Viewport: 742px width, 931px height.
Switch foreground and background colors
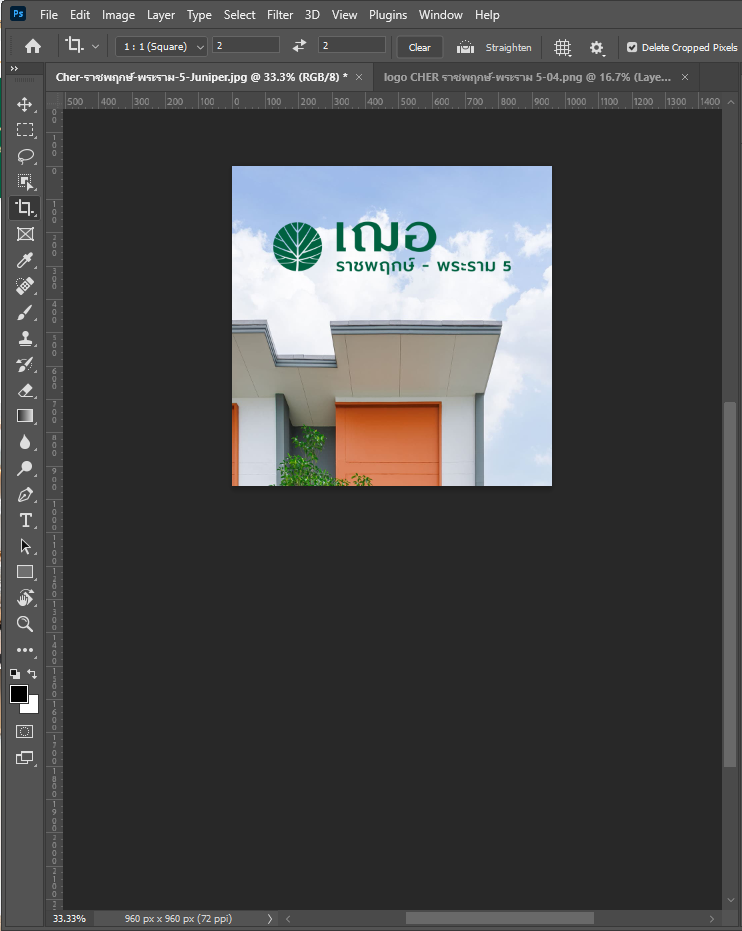[32, 674]
